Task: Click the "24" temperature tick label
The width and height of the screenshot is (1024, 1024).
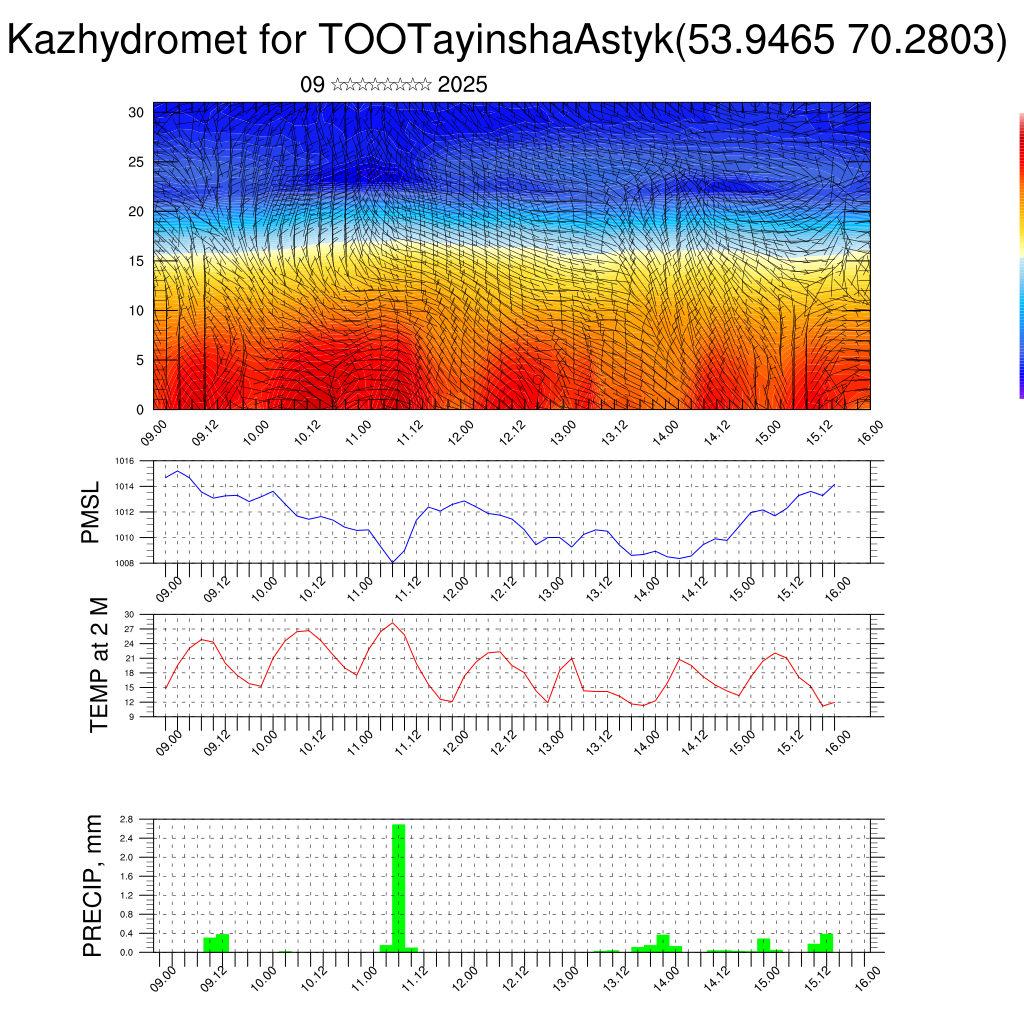Action: (129, 644)
